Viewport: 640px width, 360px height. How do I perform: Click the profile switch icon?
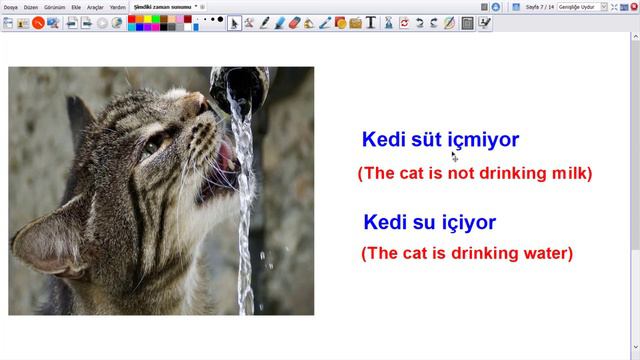(23, 23)
